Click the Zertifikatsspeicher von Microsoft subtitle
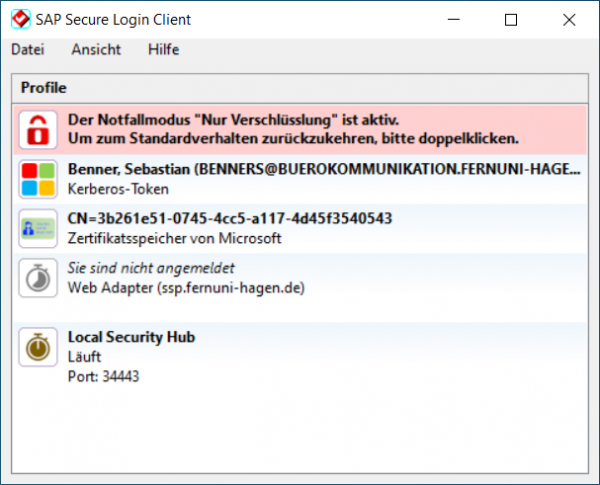Image resolution: width=600 pixels, height=485 pixels. pos(175,238)
